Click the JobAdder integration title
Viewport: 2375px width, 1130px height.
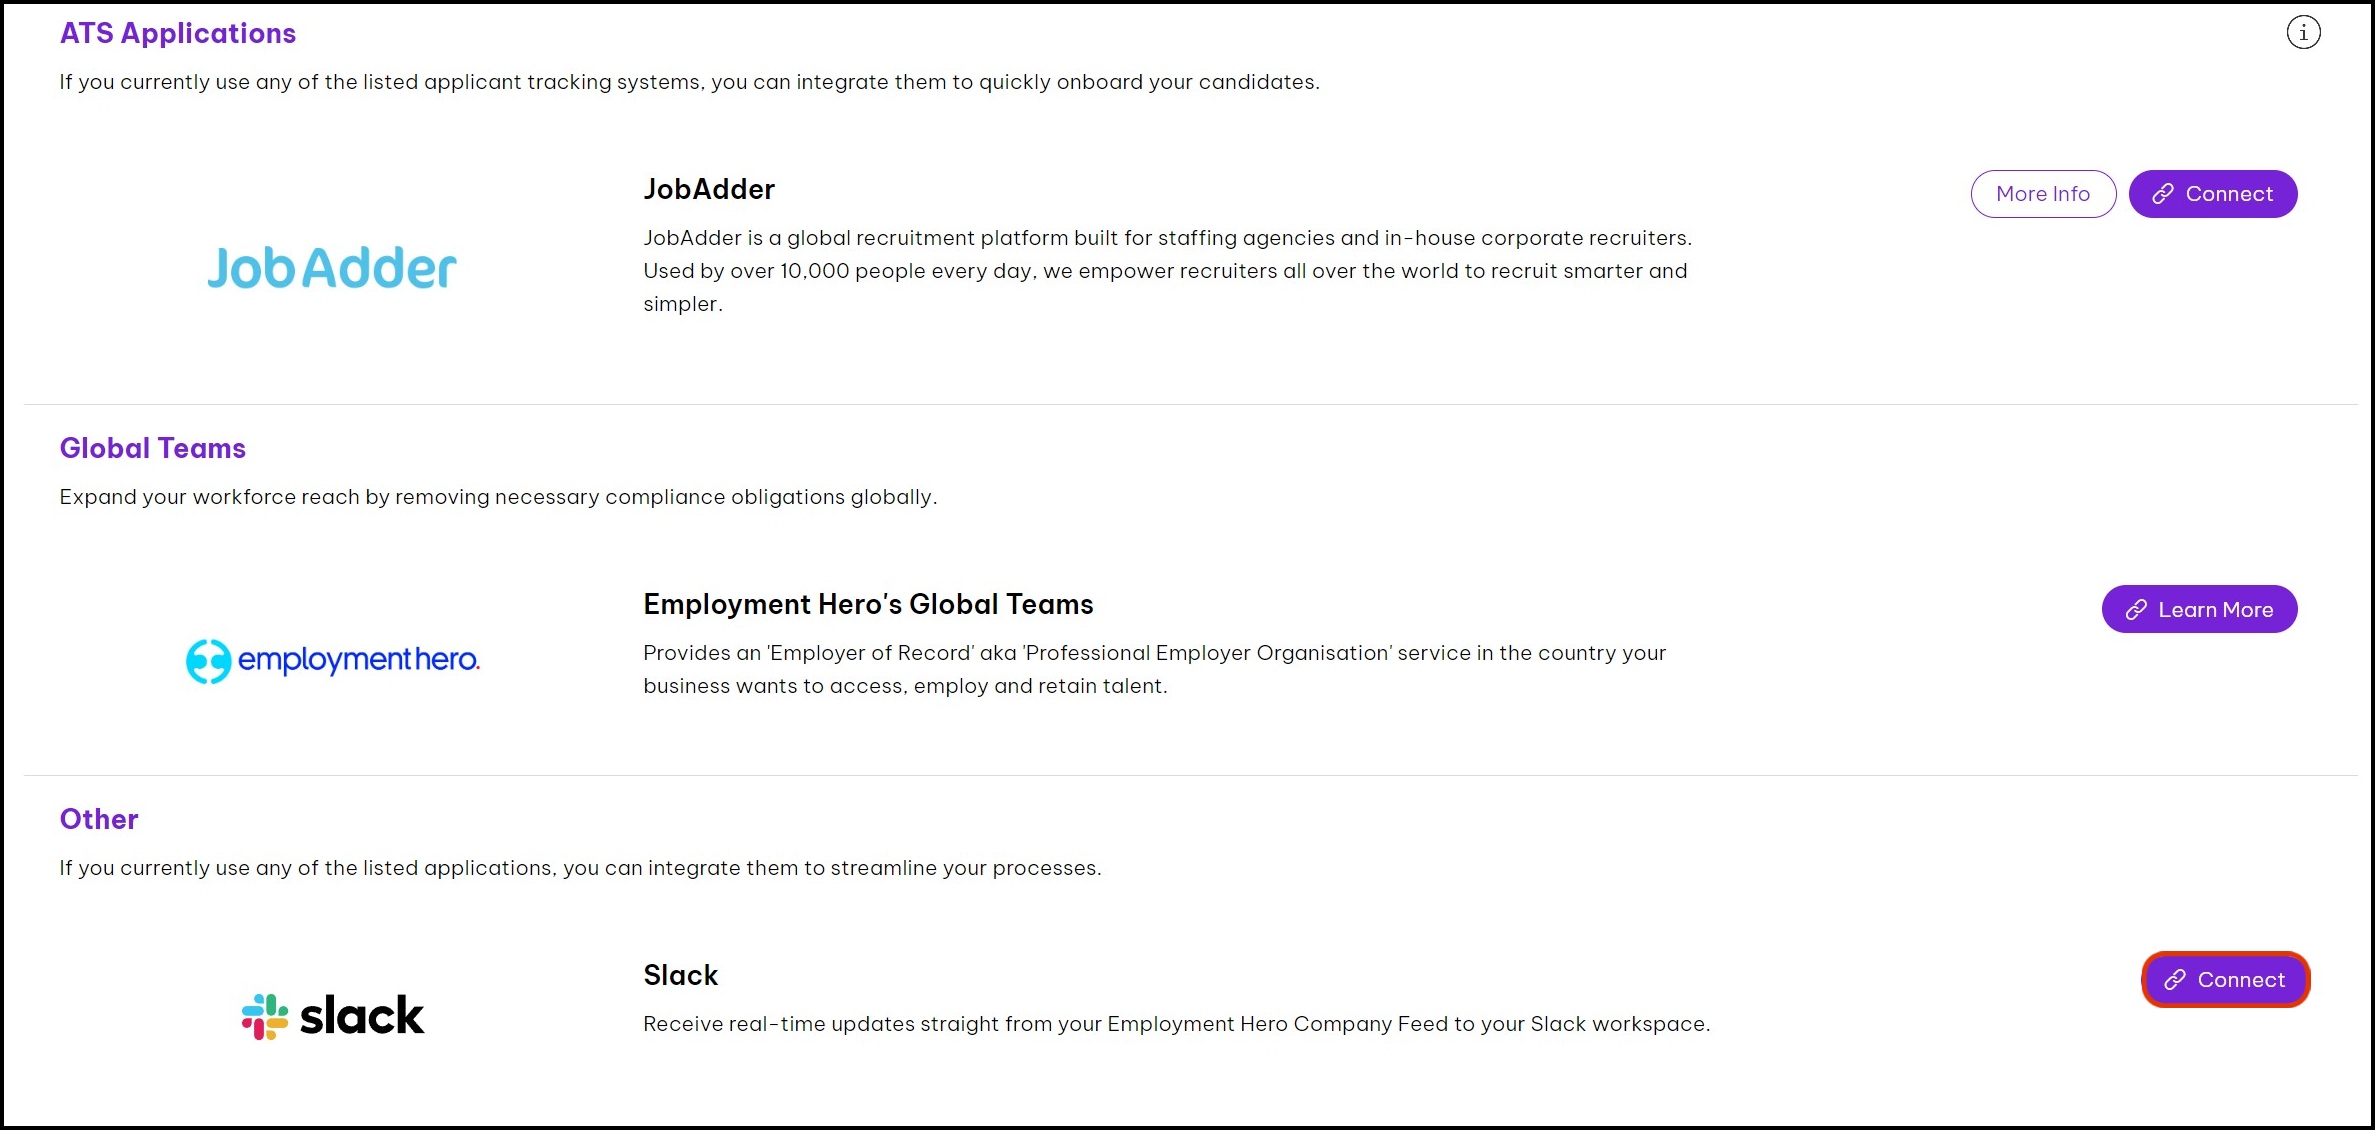coord(709,189)
